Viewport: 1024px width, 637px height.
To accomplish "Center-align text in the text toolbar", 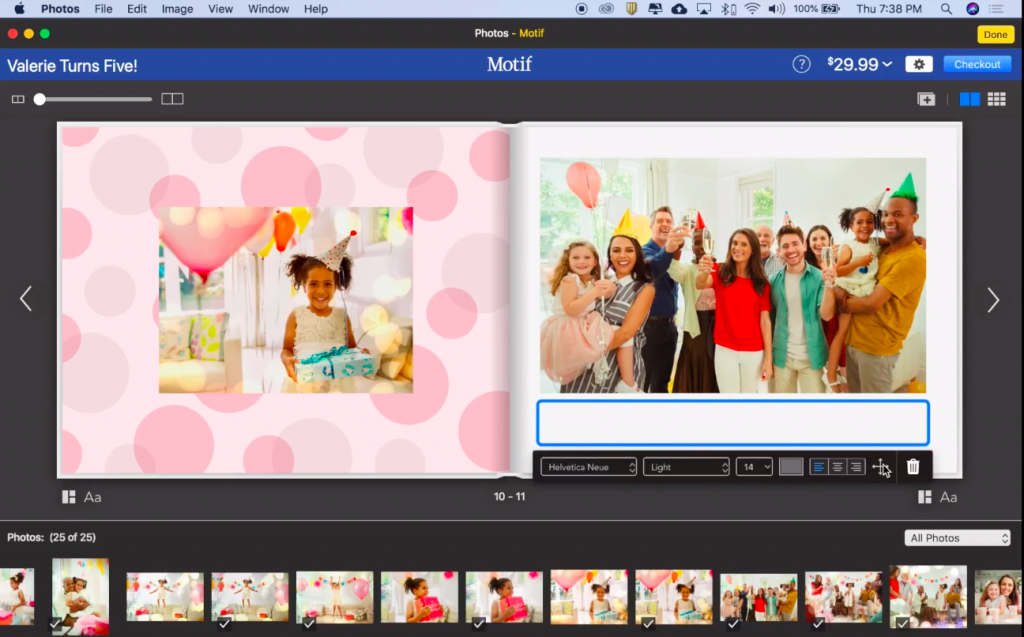I will [x=837, y=466].
